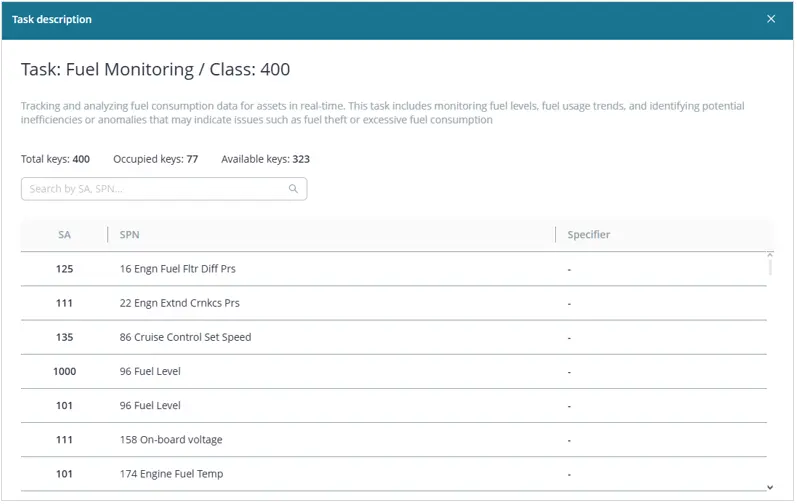Click the Specifier column header

point(588,235)
